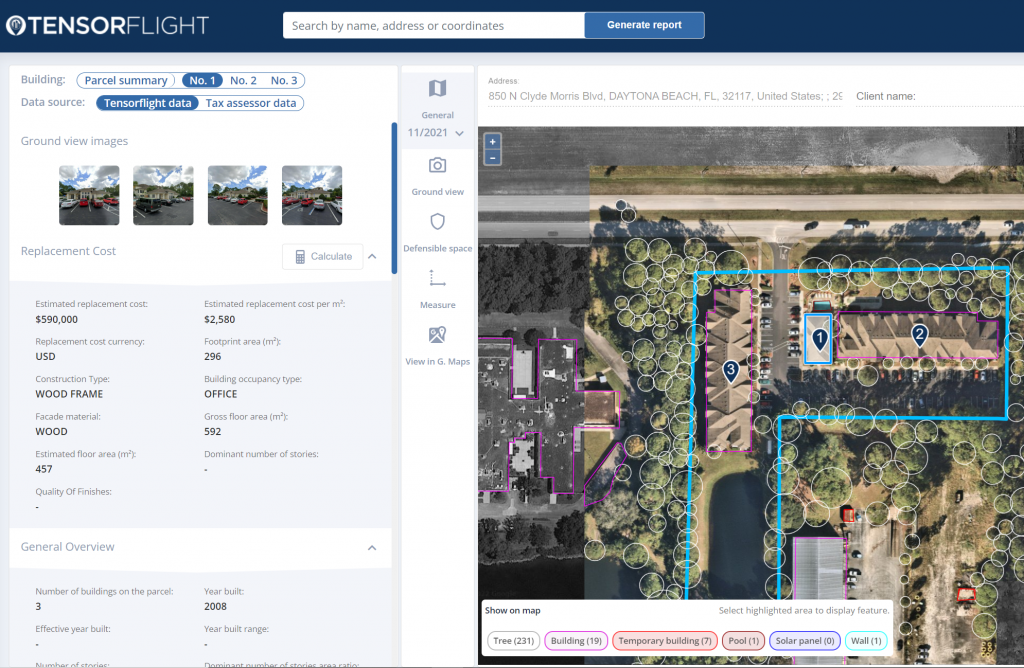Click the Generate report button
This screenshot has height=668, width=1024.
644,25
